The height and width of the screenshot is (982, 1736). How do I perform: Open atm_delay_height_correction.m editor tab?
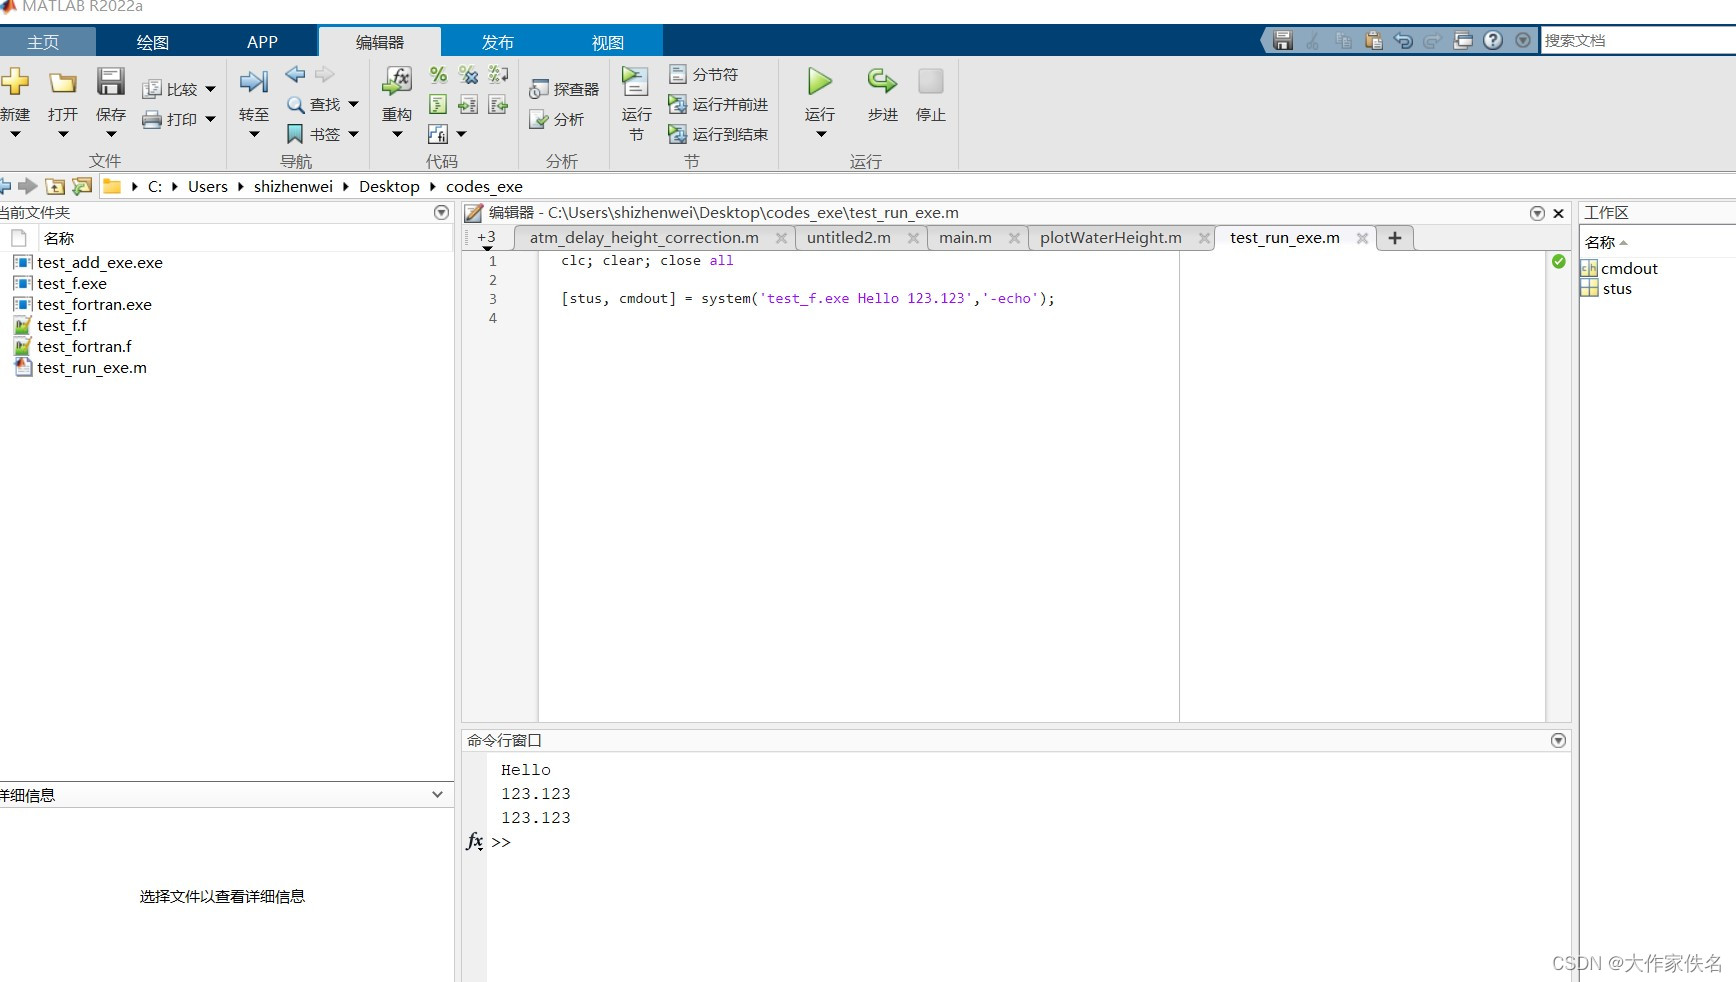644,238
